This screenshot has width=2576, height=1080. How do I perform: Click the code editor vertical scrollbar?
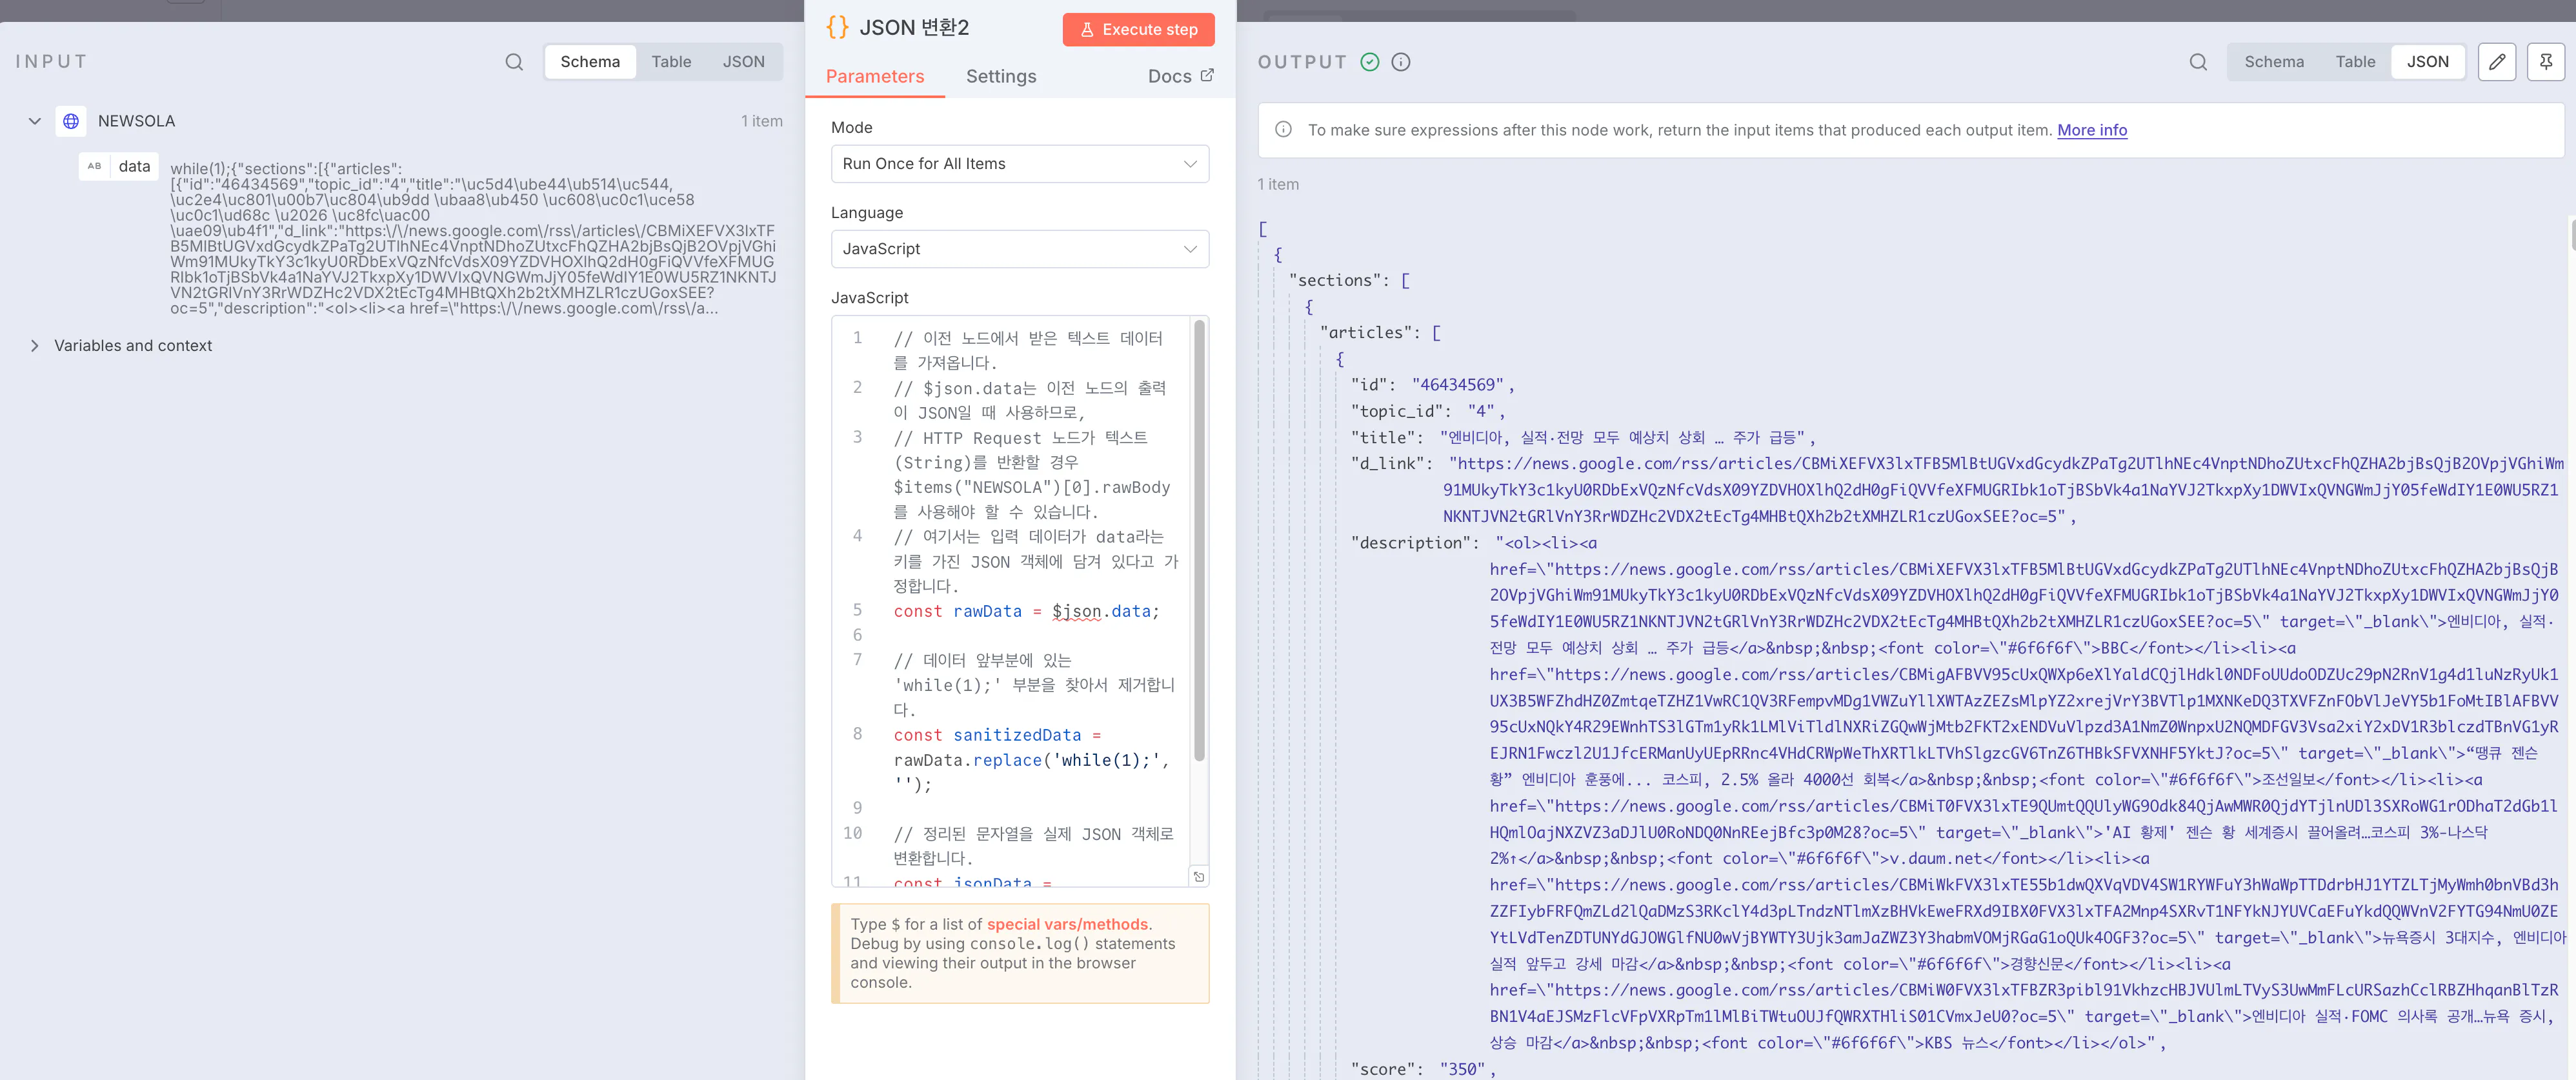(1199, 540)
